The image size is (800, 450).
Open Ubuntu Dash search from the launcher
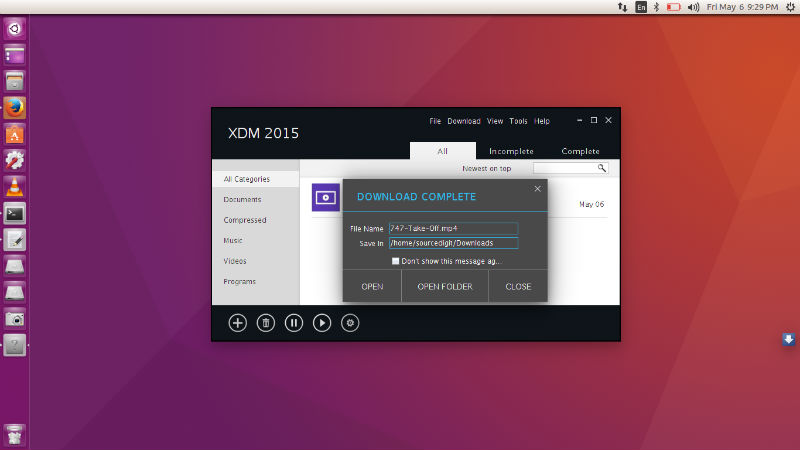click(x=14, y=29)
